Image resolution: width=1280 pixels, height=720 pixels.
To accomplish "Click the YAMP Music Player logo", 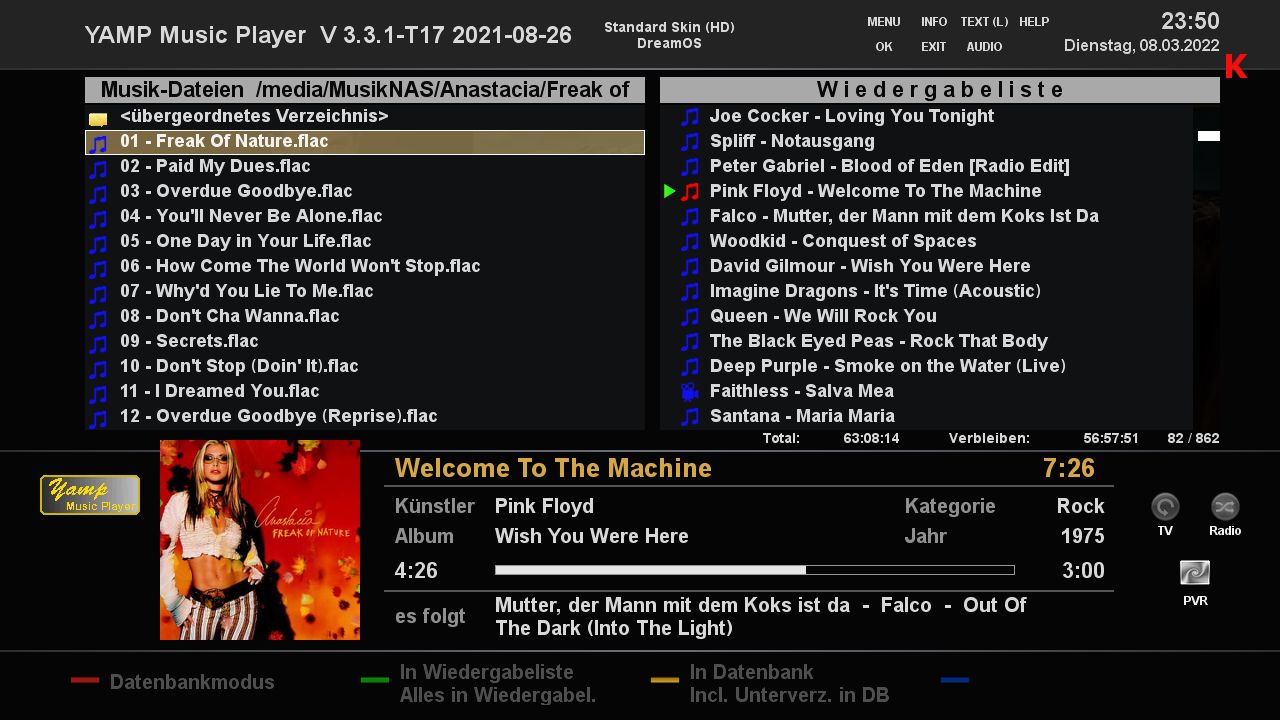I will [90, 495].
